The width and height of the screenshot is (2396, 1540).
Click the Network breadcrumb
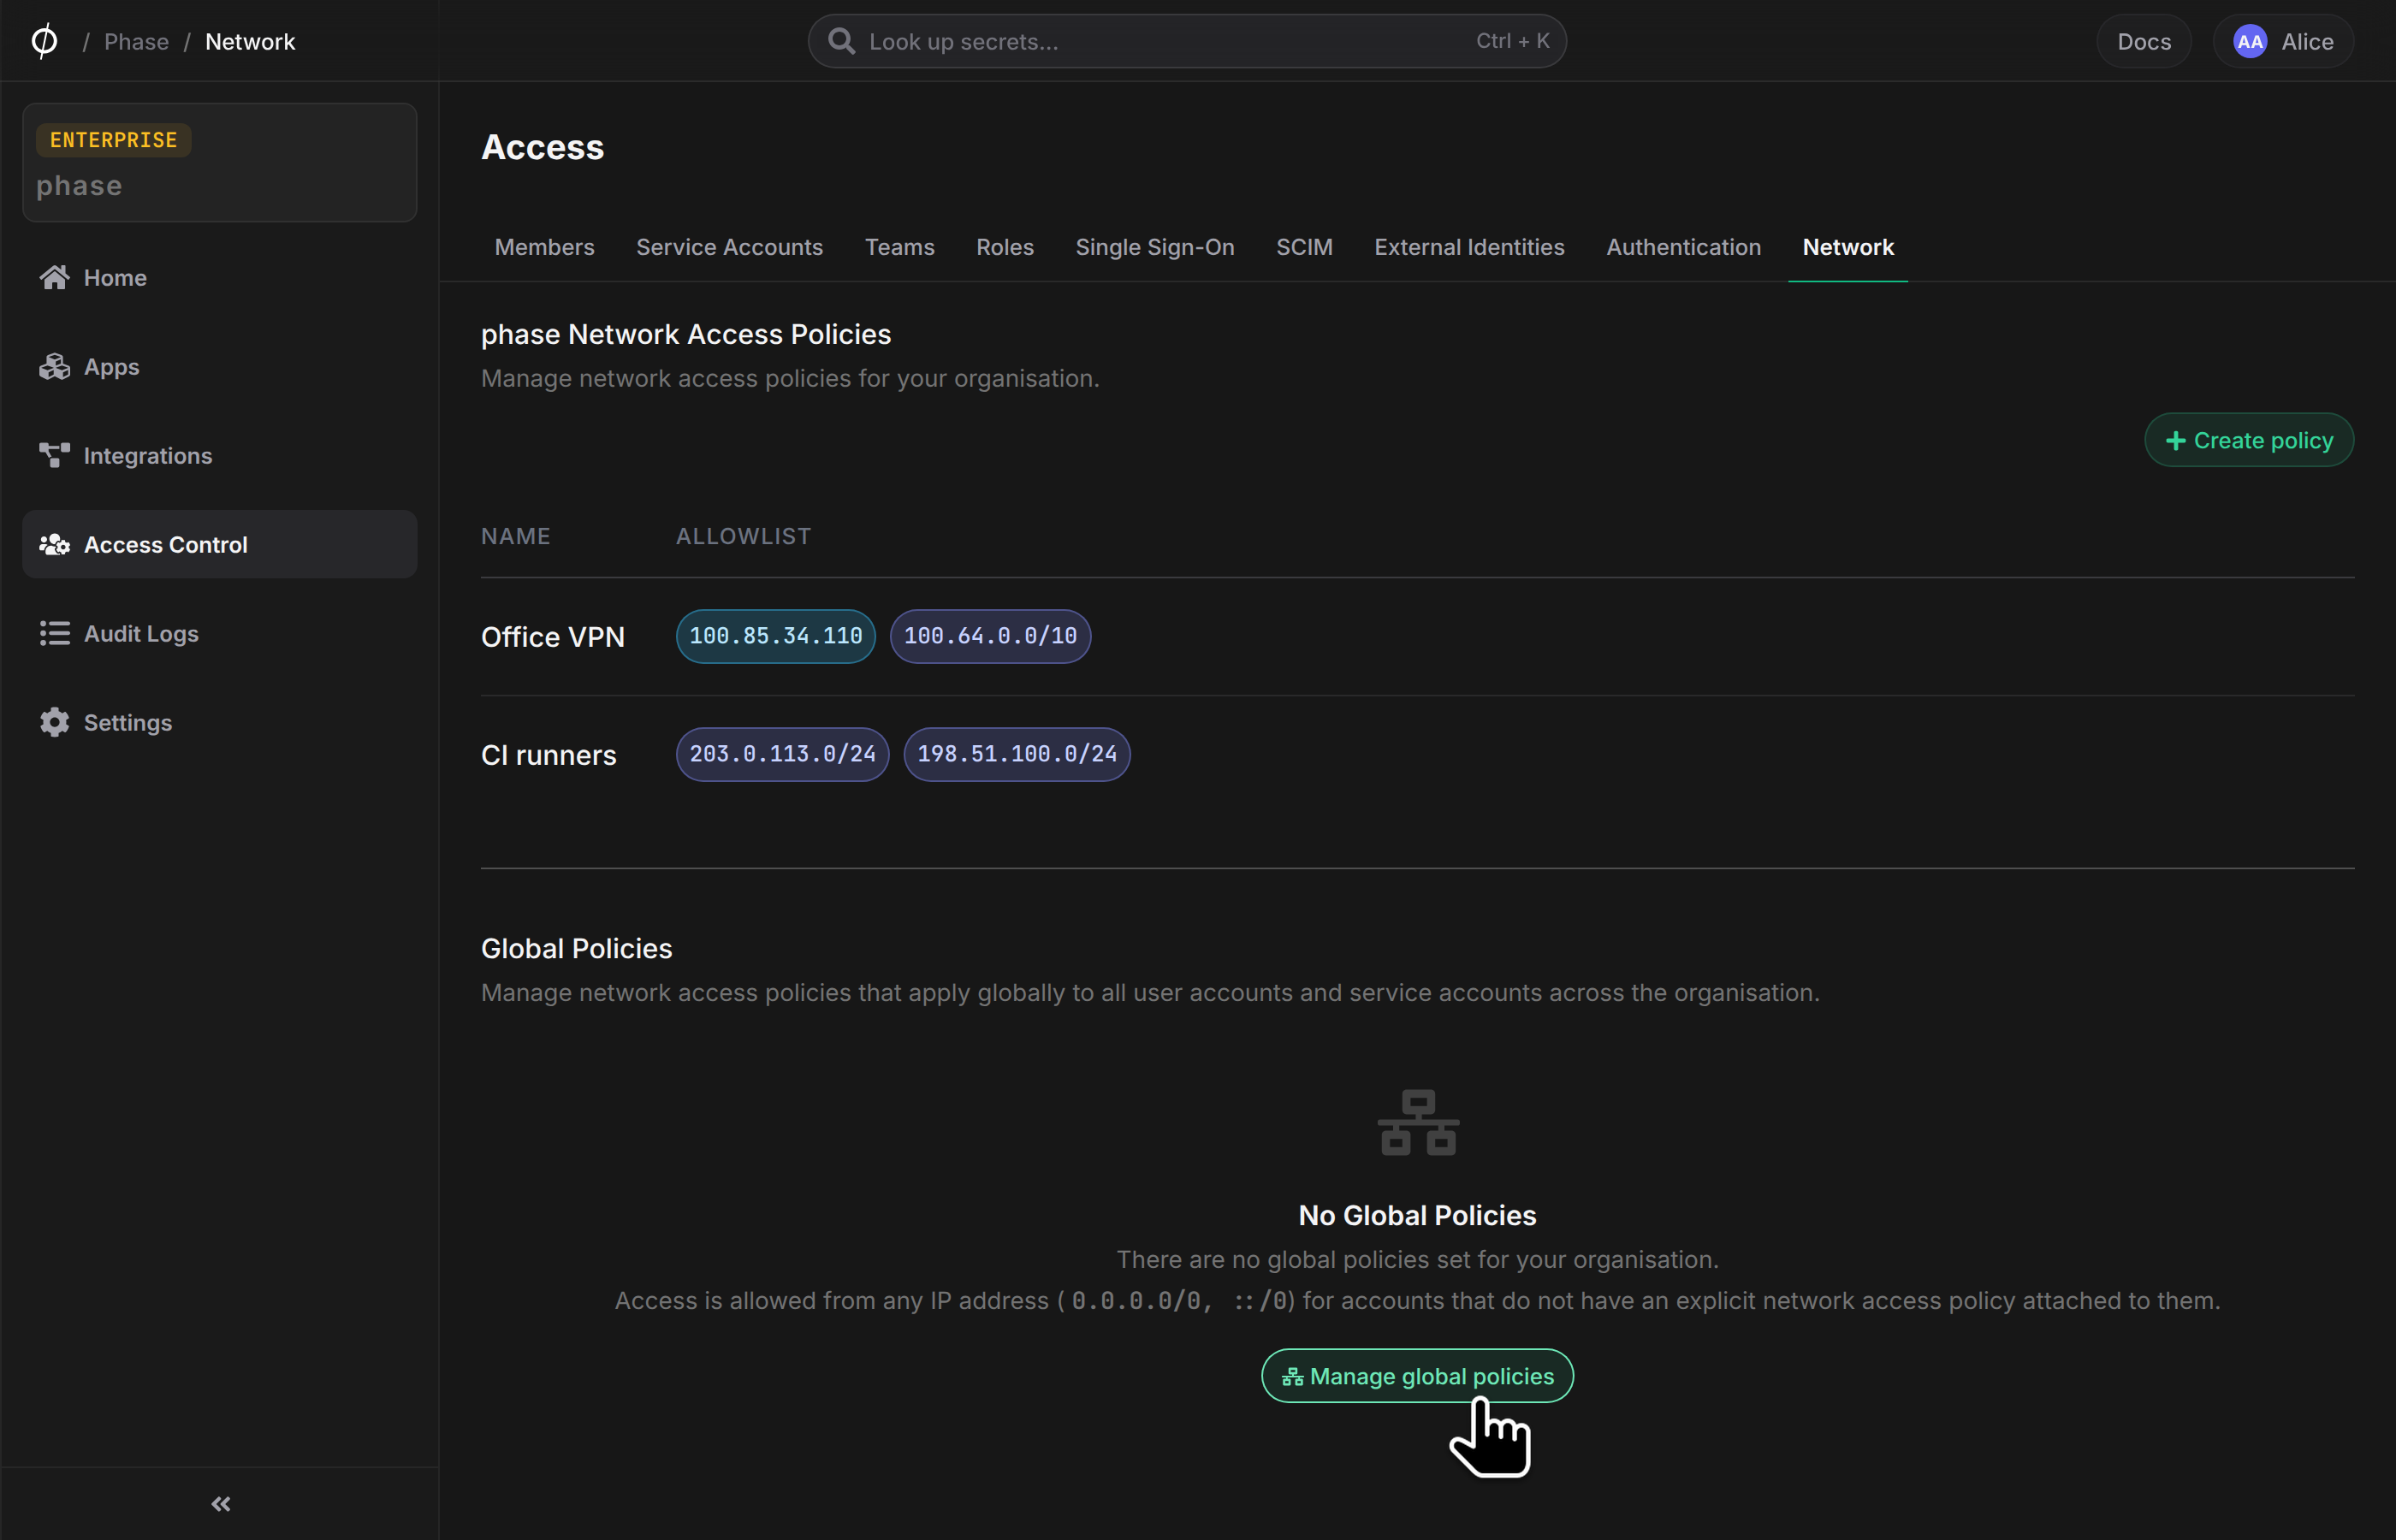(250, 41)
